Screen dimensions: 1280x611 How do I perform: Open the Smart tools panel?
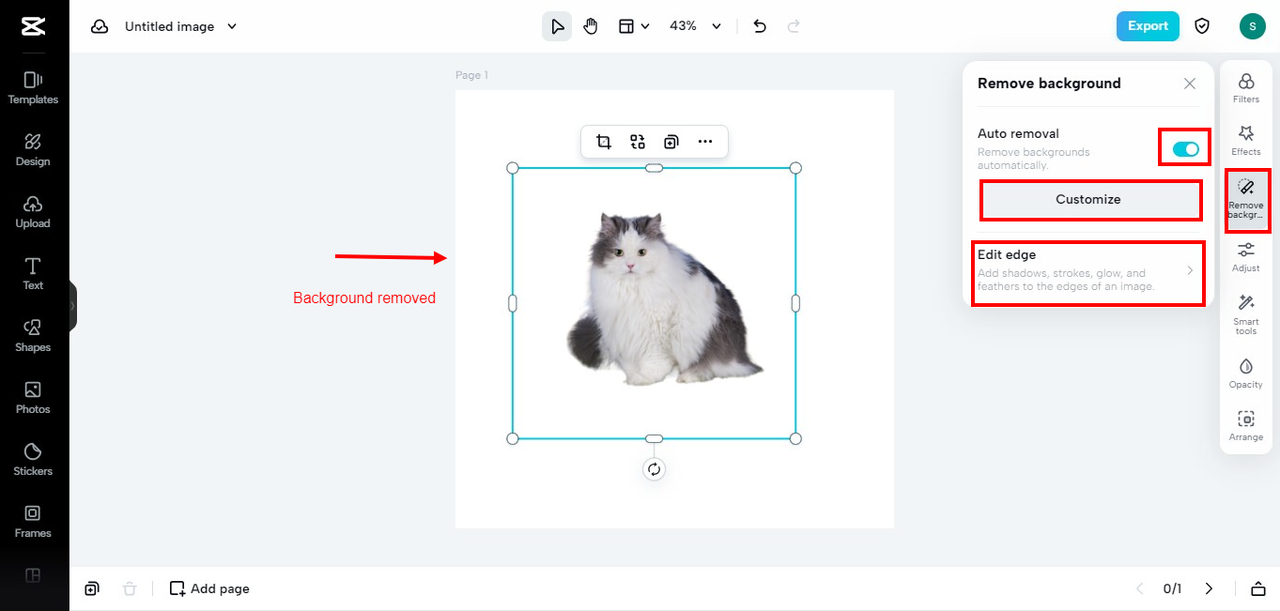point(1246,313)
